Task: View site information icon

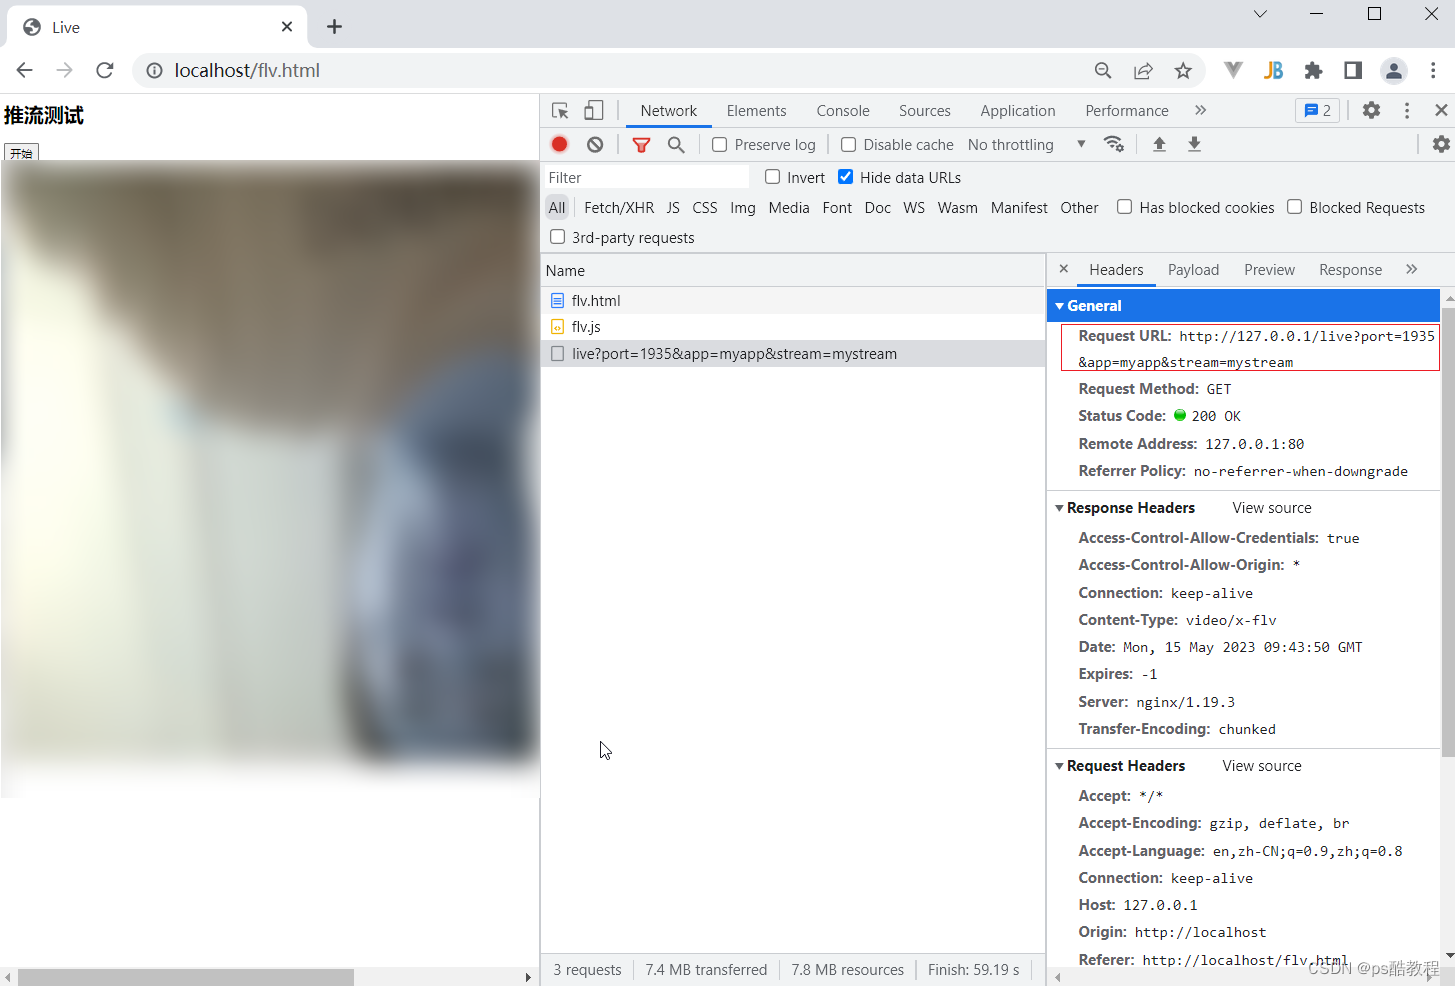Action: 154,70
